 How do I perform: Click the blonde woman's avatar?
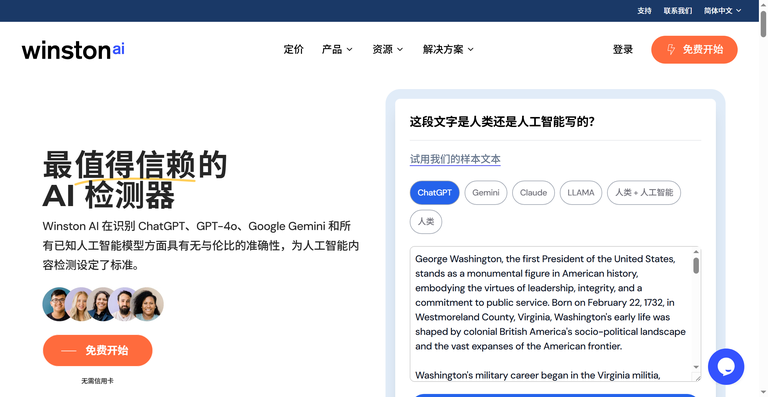pyautogui.click(x=80, y=304)
